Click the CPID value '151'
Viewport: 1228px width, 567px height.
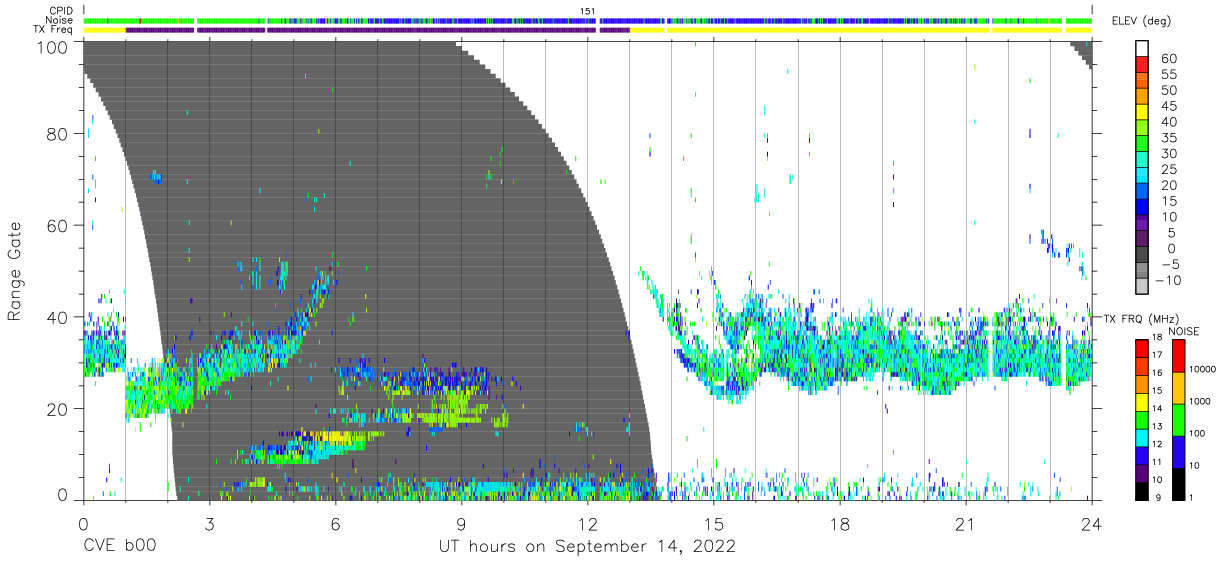point(588,11)
